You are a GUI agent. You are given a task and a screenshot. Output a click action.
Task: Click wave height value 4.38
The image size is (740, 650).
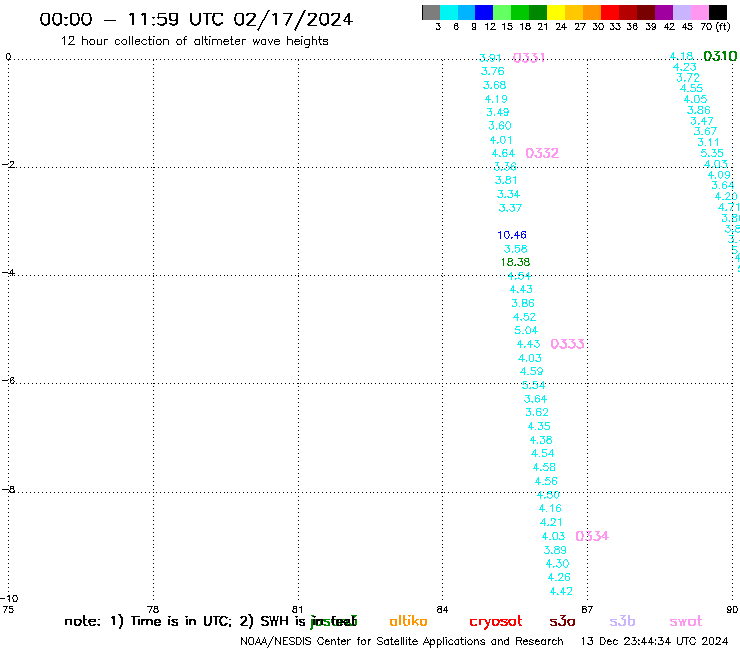[541, 440]
